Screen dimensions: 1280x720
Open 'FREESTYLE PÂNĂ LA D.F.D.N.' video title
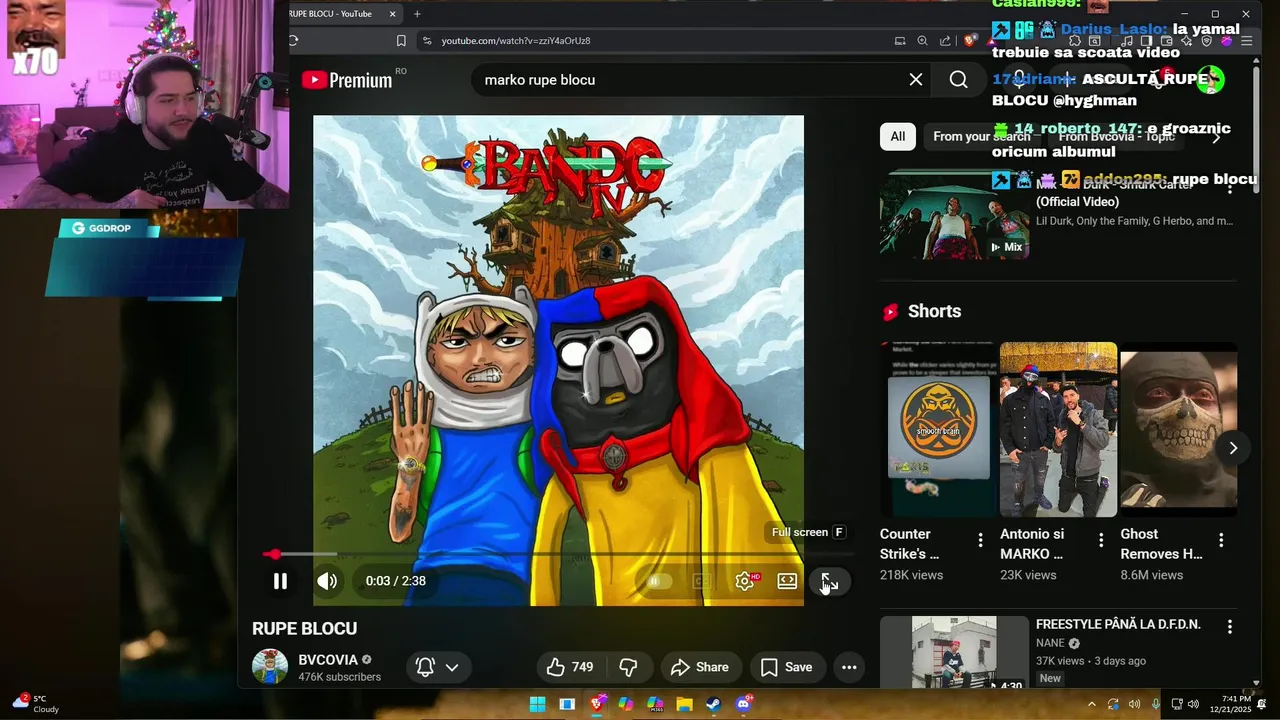pos(1118,625)
